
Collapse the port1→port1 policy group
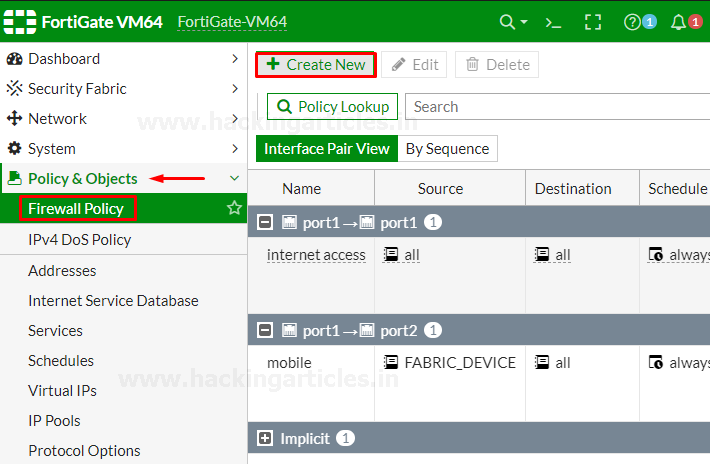point(265,222)
